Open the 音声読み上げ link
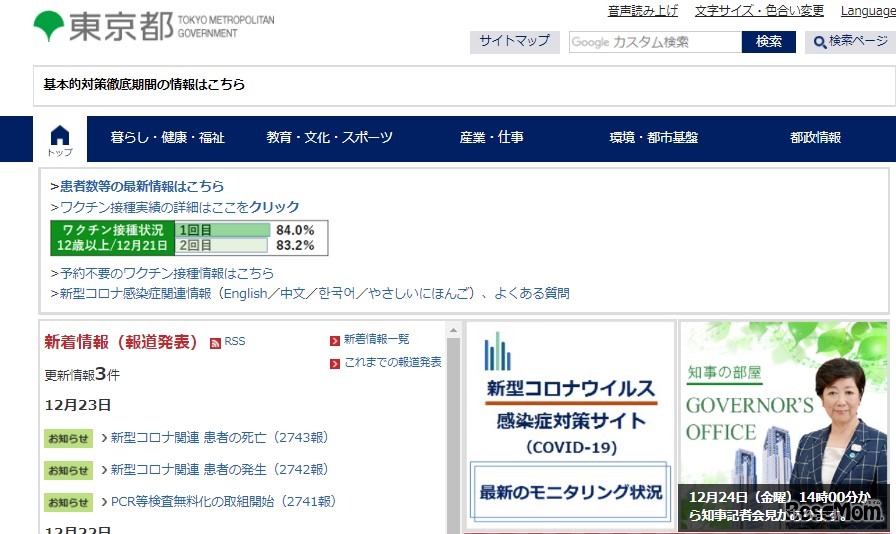This screenshot has width=896, height=534. tap(642, 11)
